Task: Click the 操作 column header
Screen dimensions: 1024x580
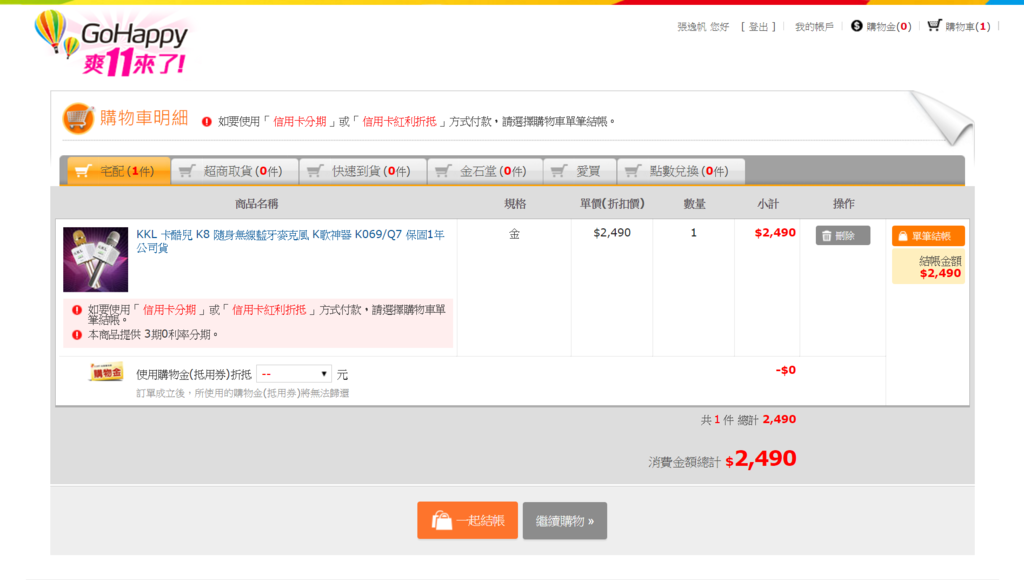Action: [843, 204]
